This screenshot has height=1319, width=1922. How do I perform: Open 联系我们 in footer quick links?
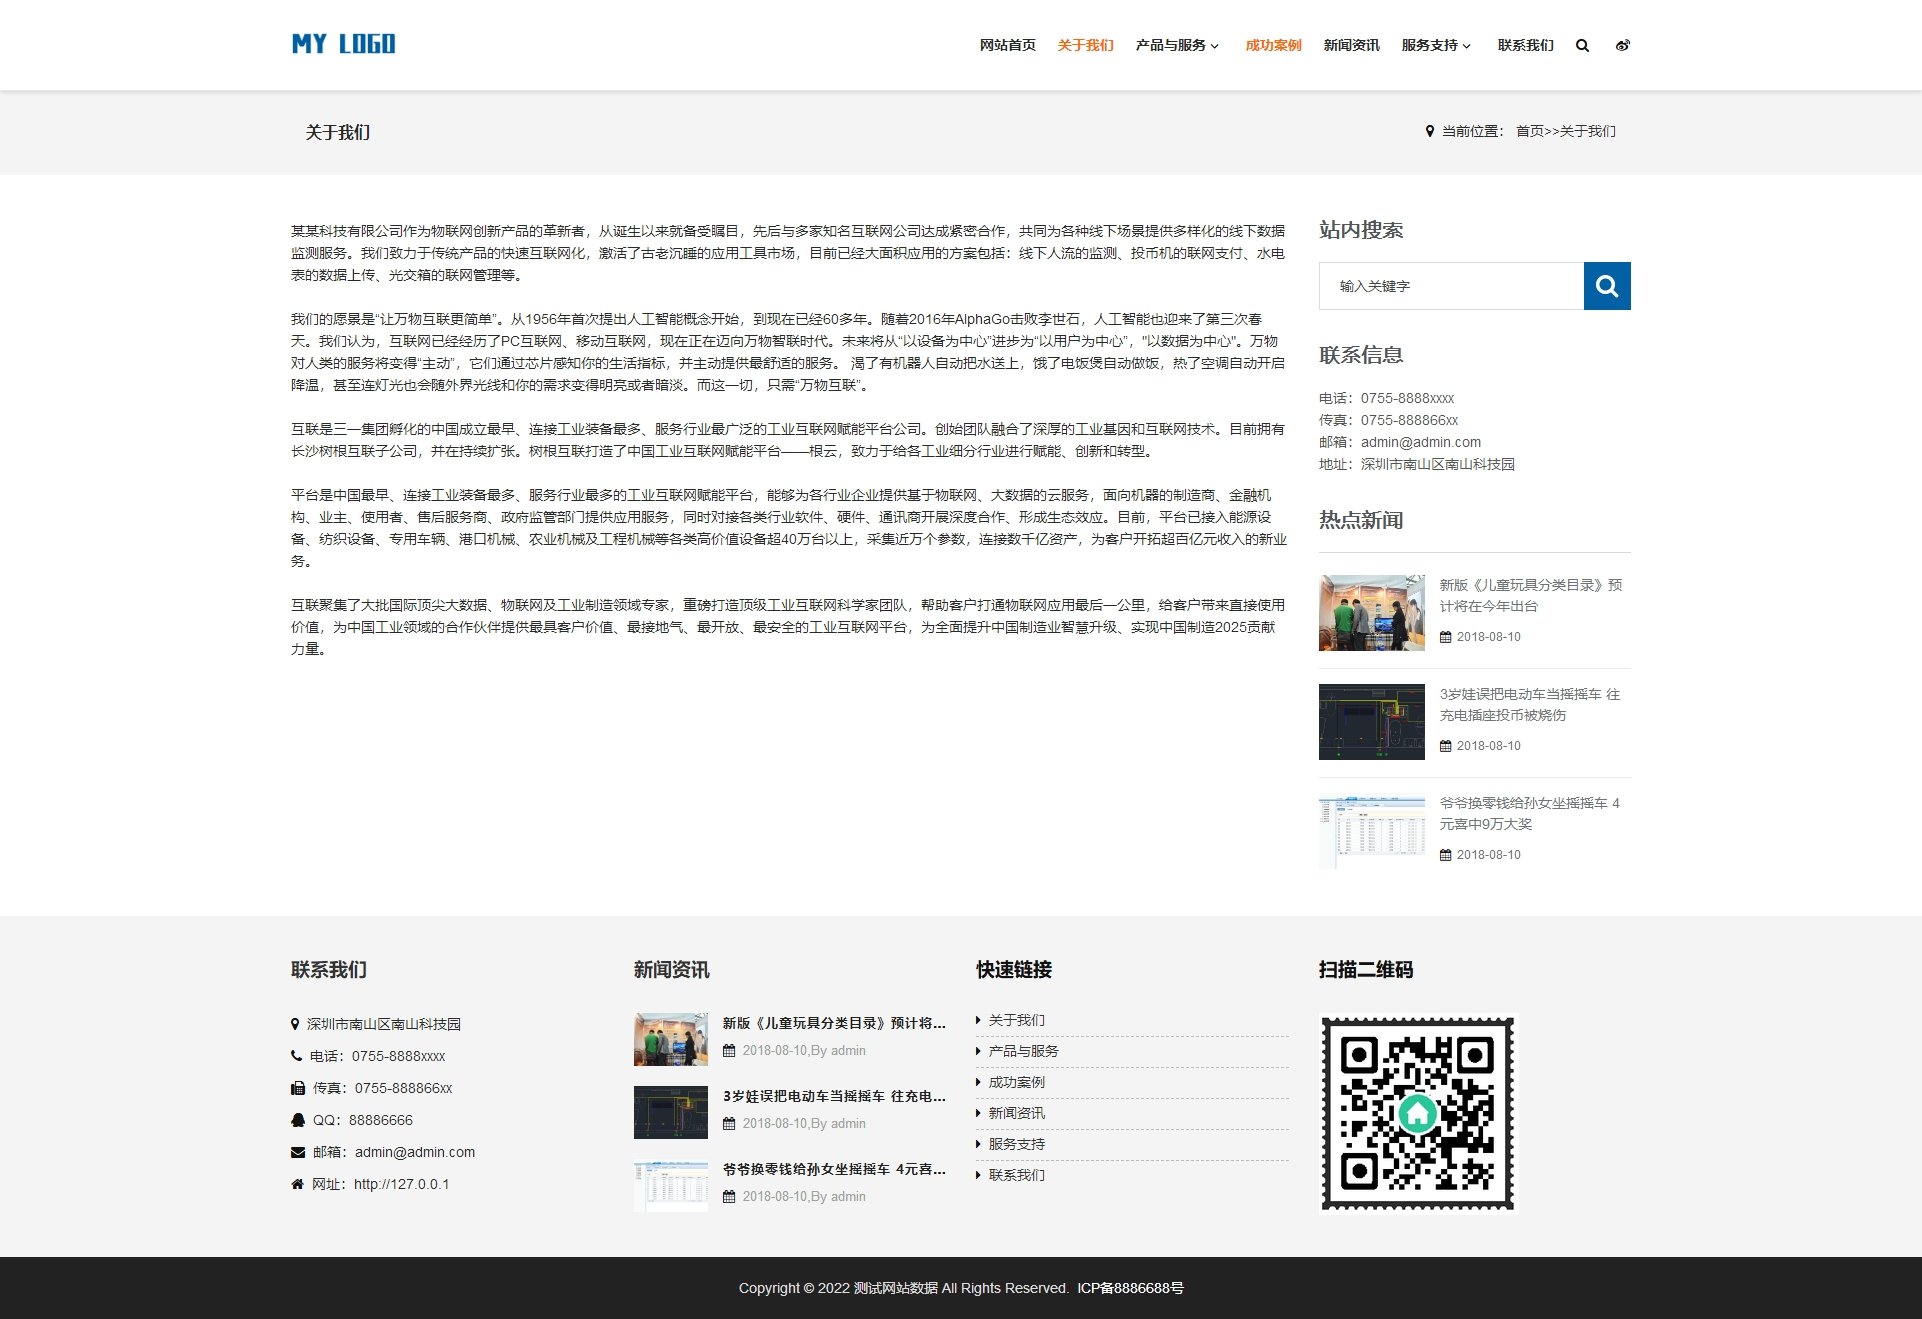point(1016,1175)
